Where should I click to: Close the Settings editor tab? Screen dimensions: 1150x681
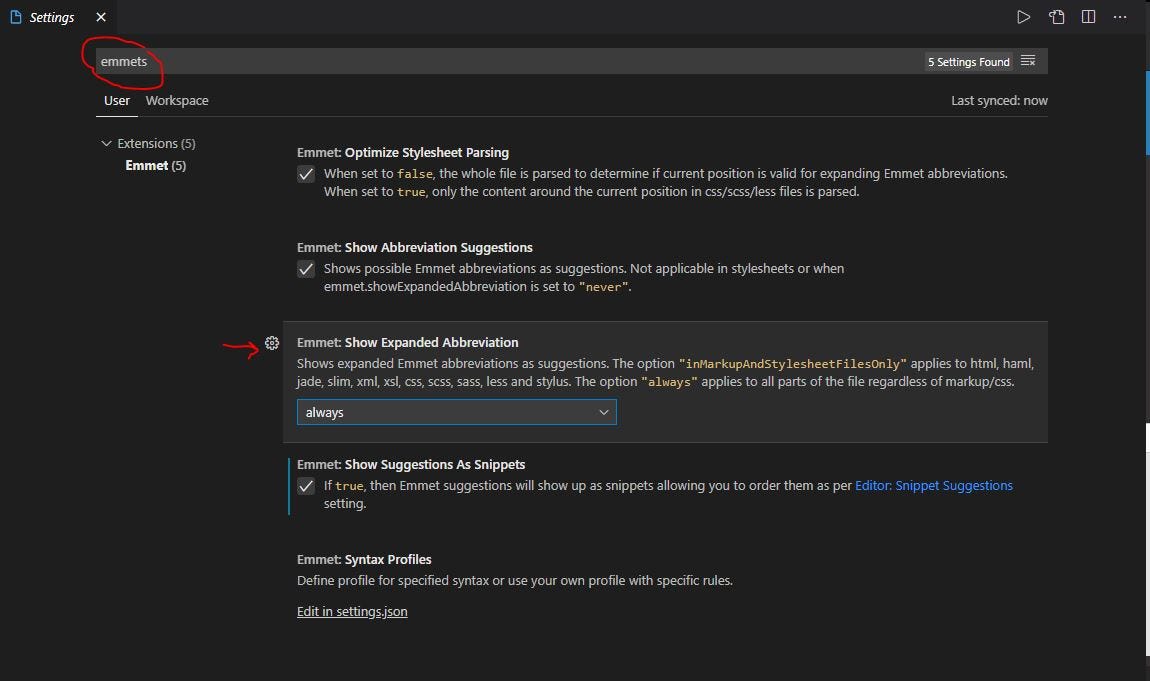tap(101, 17)
